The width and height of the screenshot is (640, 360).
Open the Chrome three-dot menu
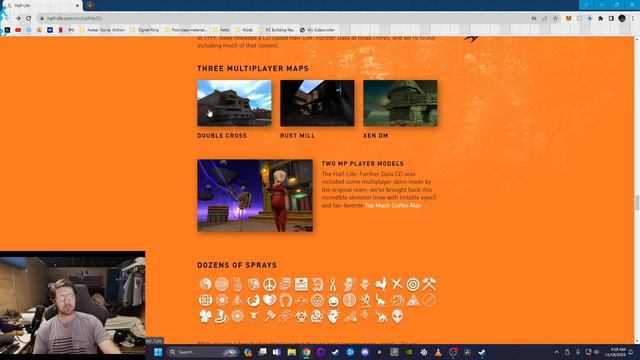click(x=633, y=18)
